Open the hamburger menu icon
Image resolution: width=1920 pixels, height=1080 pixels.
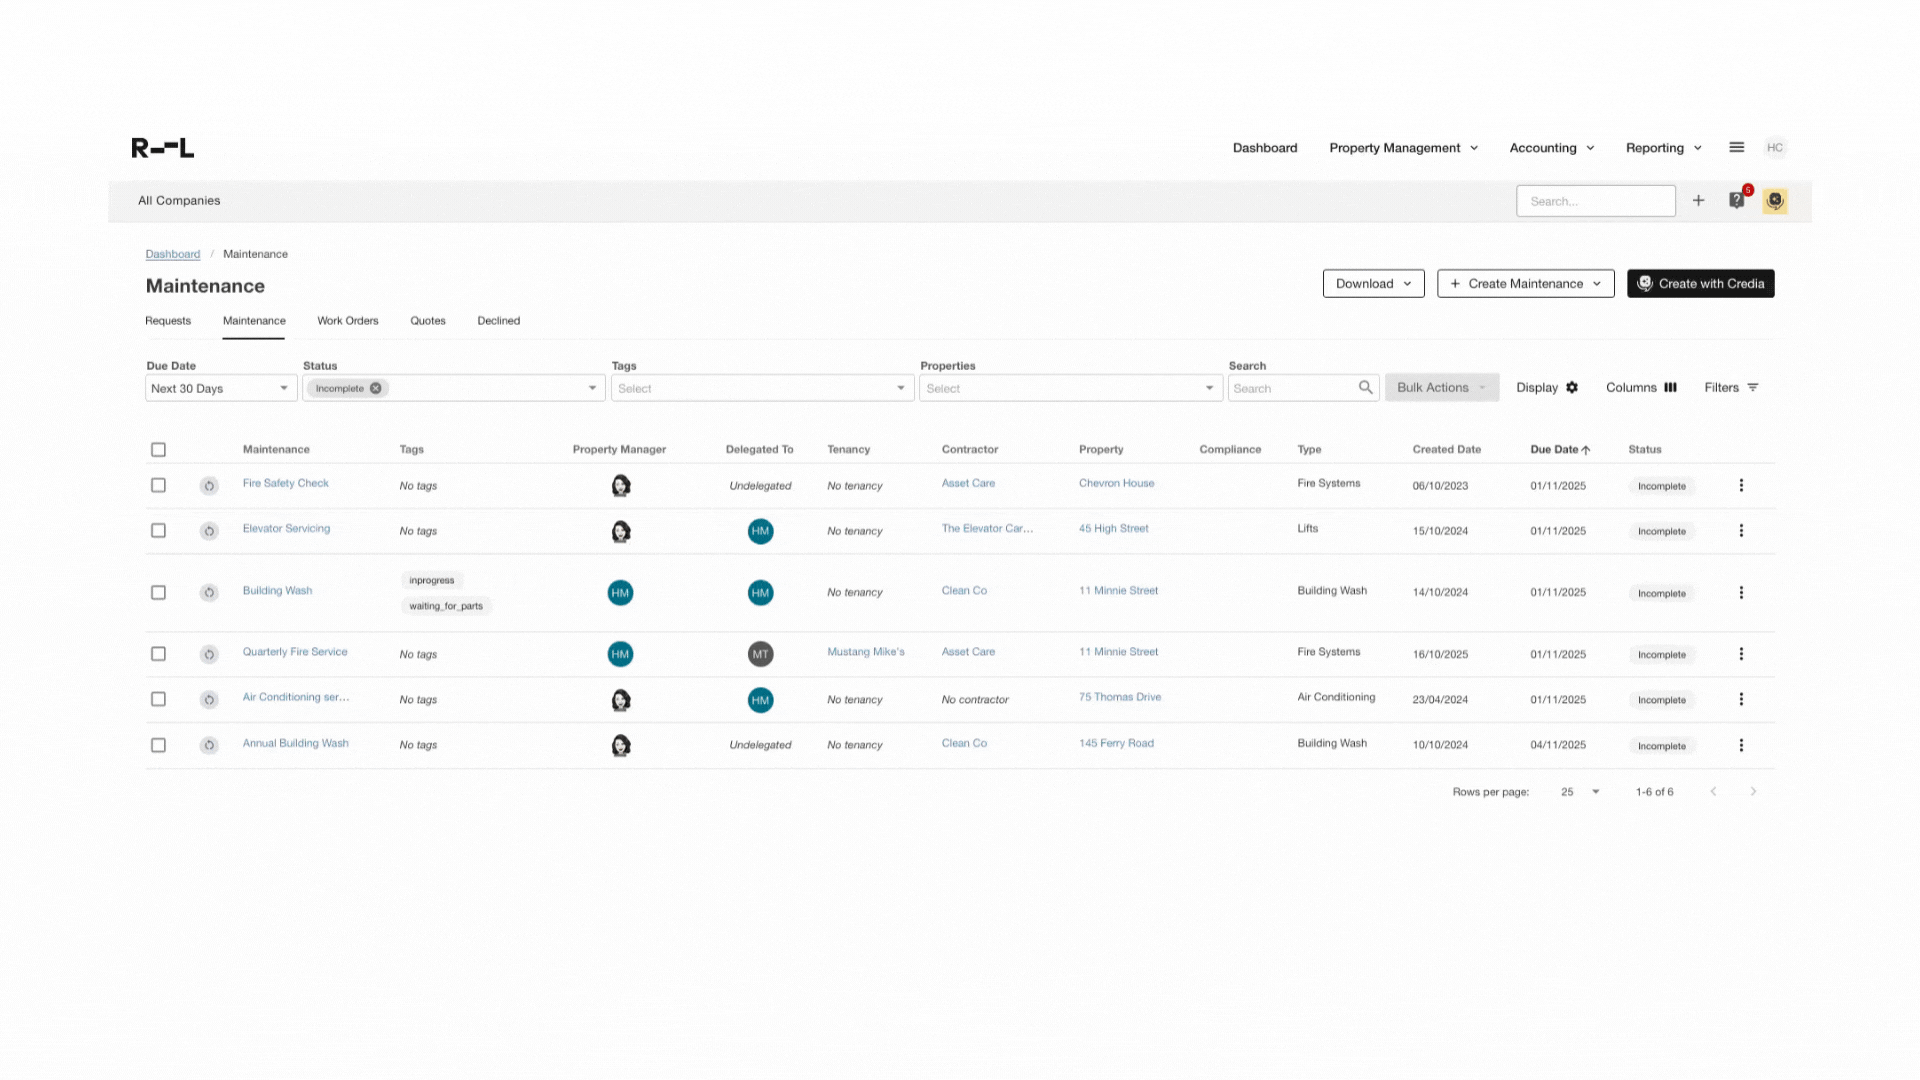(1737, 148)
